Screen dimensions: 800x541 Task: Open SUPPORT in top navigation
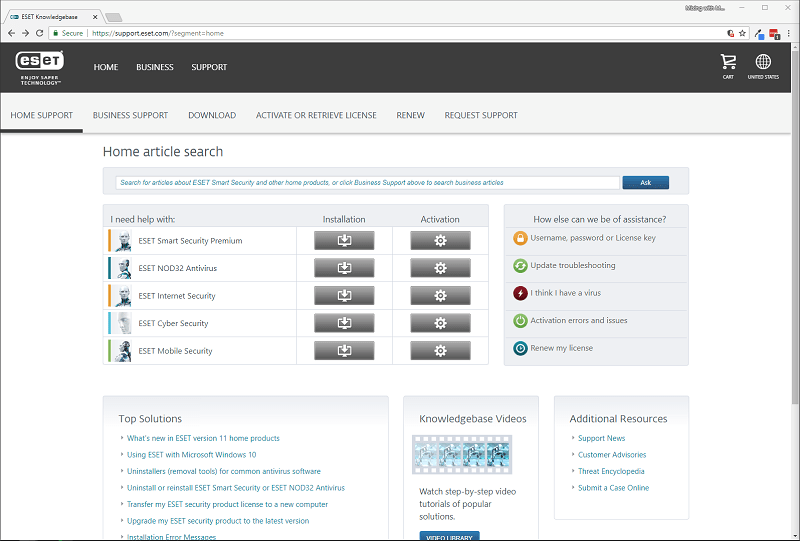point(209,67)
